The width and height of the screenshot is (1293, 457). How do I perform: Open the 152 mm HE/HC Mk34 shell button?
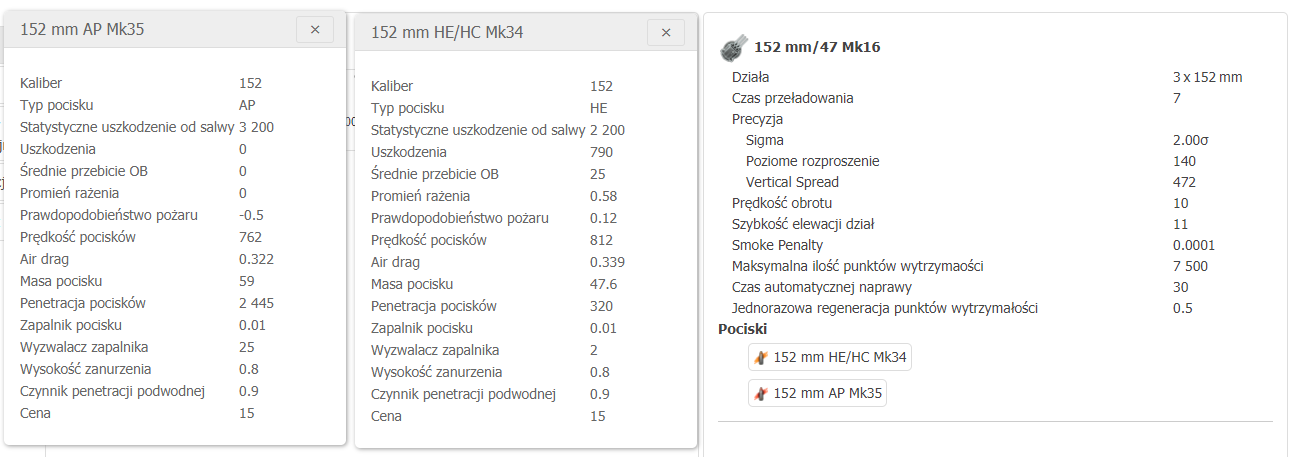(830, 357)
